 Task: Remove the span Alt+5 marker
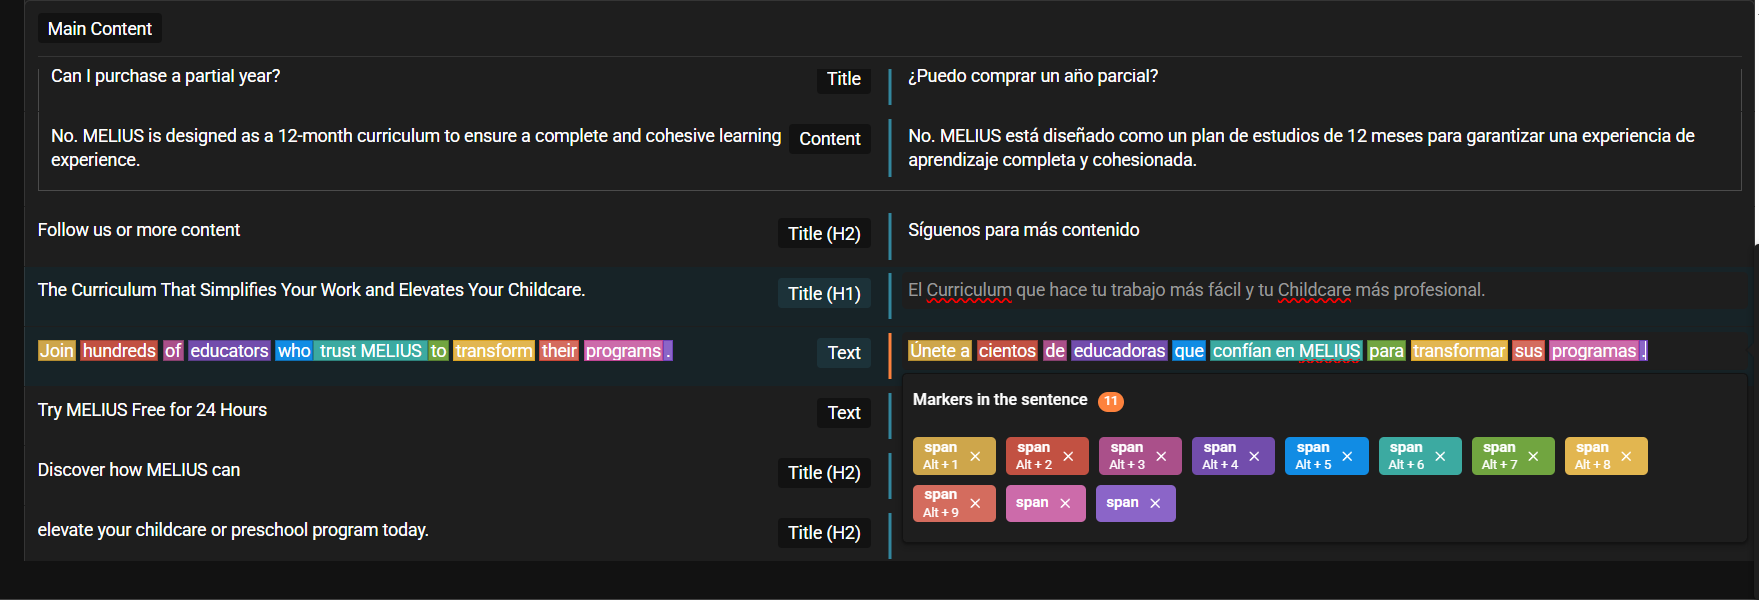(x=1347, y=456)
